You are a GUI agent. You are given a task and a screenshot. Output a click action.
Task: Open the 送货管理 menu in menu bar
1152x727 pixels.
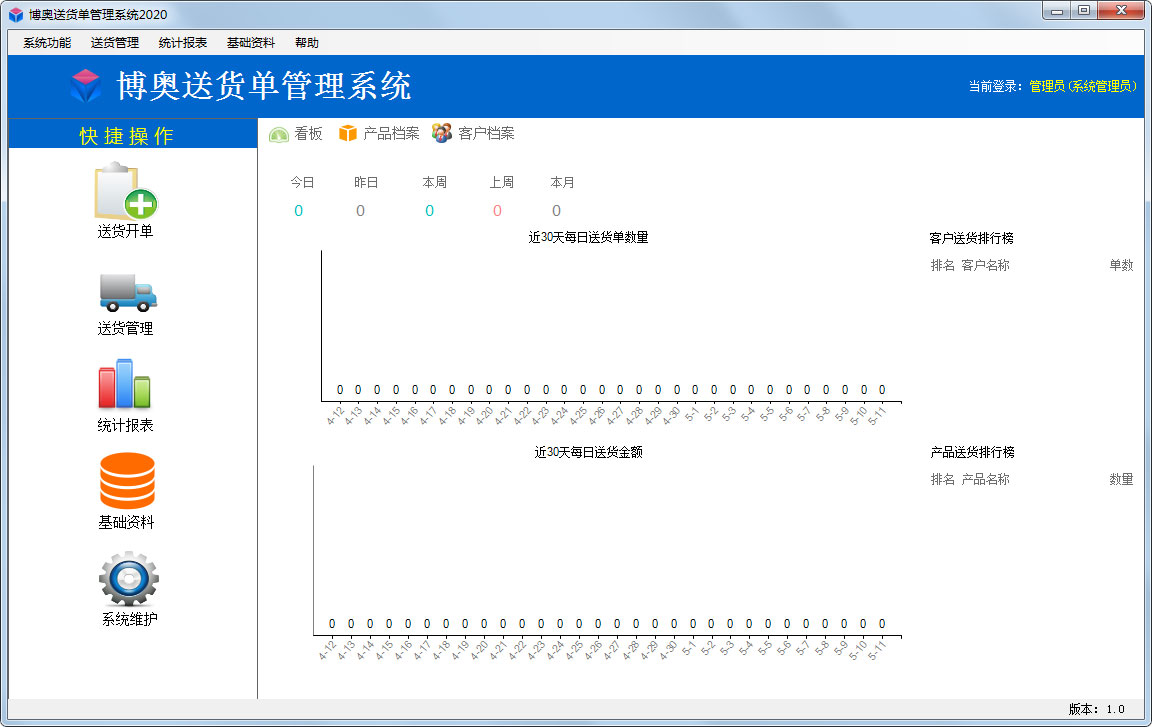pyautogui.click(x=115, y=43)
